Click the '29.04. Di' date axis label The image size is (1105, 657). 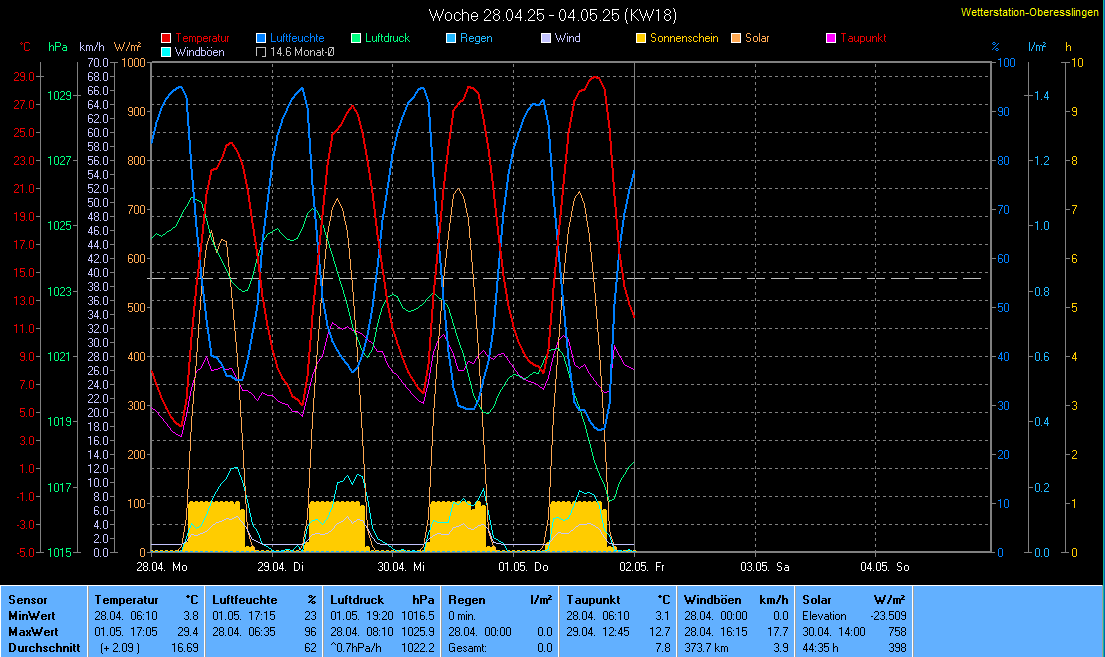click(x=280, y=567)
